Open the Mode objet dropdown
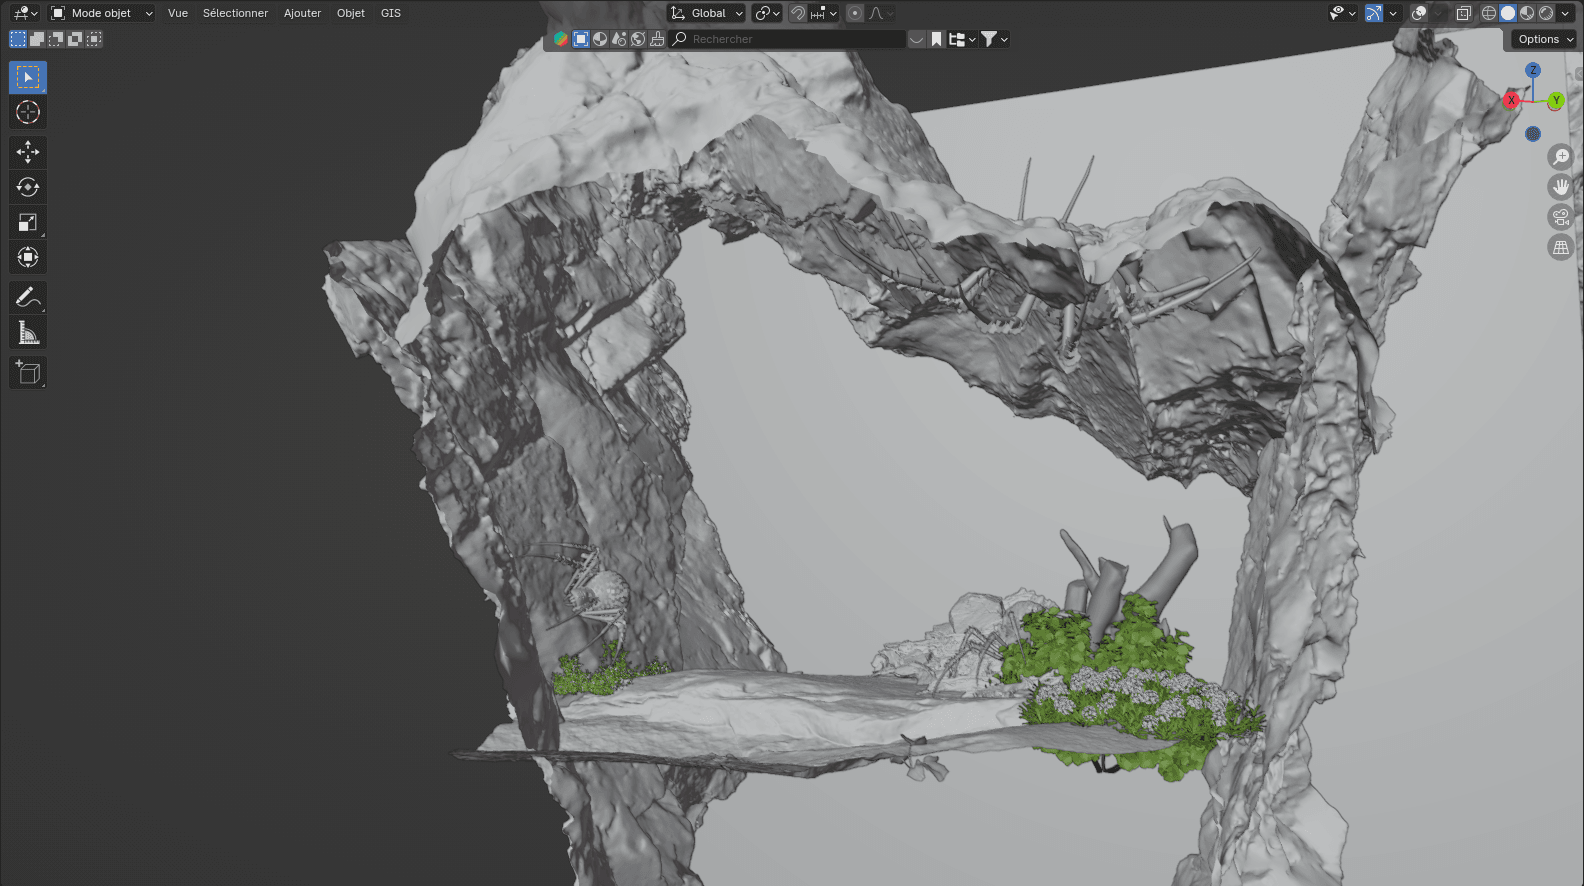This screenshot has height=886, width=1584. coord(102,13)
